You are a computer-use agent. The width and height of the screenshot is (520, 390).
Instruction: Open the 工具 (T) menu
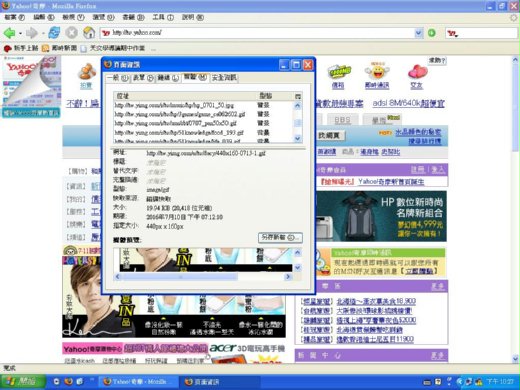[163, 17]
